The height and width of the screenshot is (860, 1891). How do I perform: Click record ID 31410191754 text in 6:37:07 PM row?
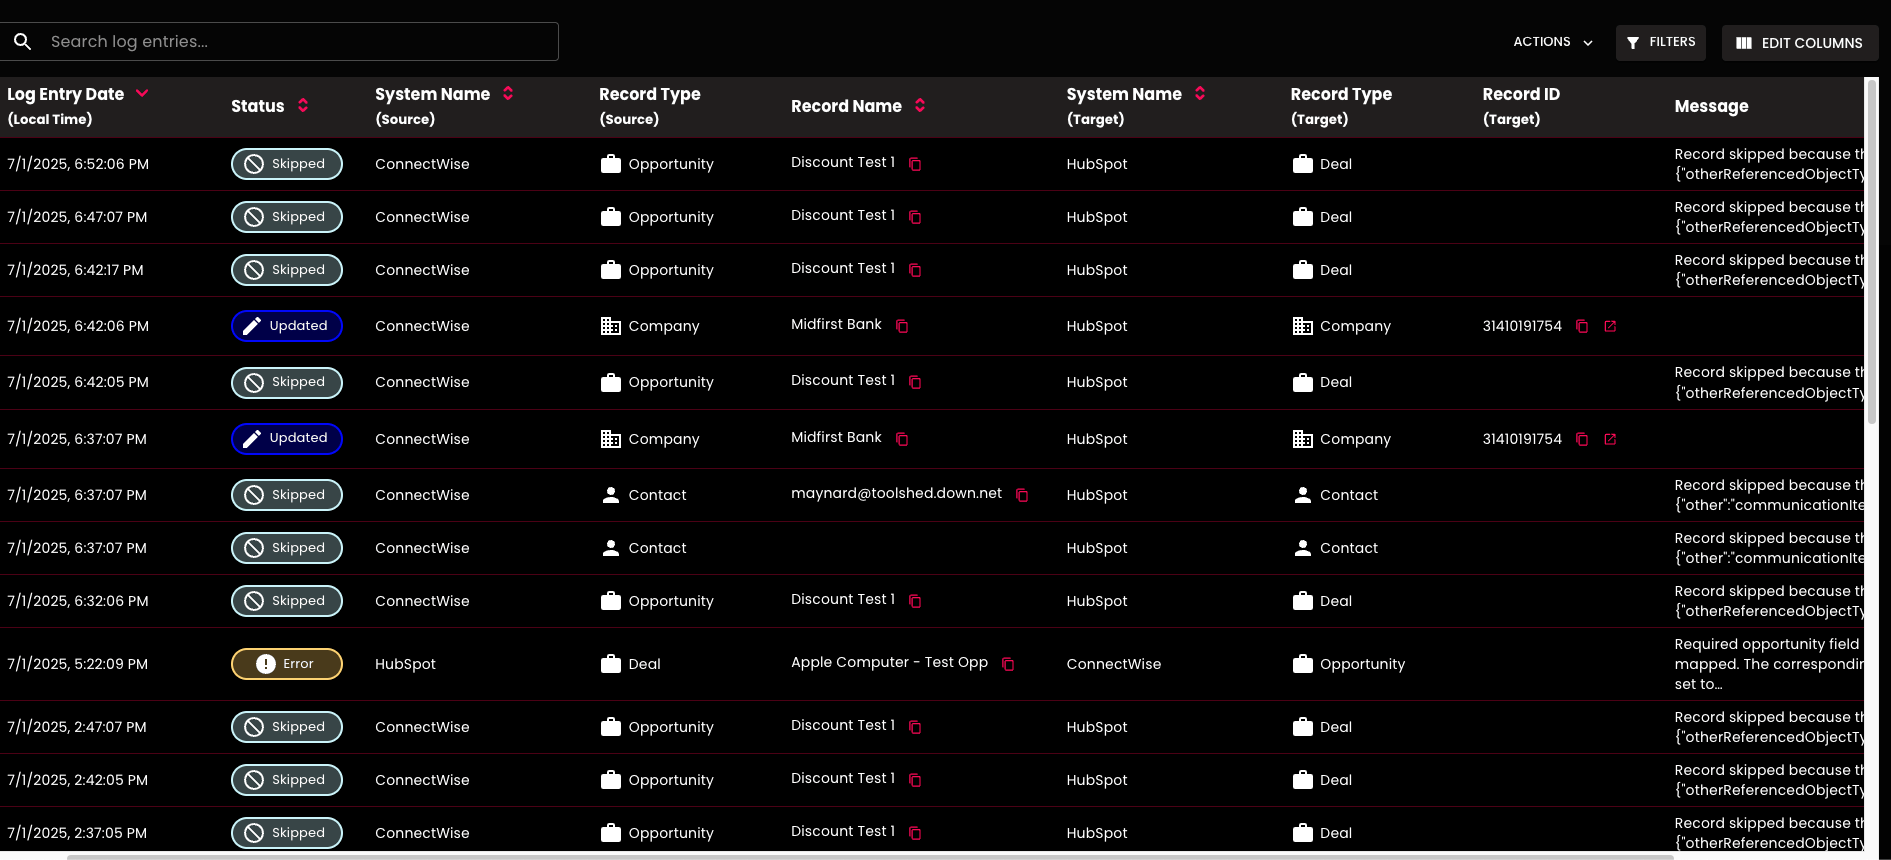(x=1522, y=439)
